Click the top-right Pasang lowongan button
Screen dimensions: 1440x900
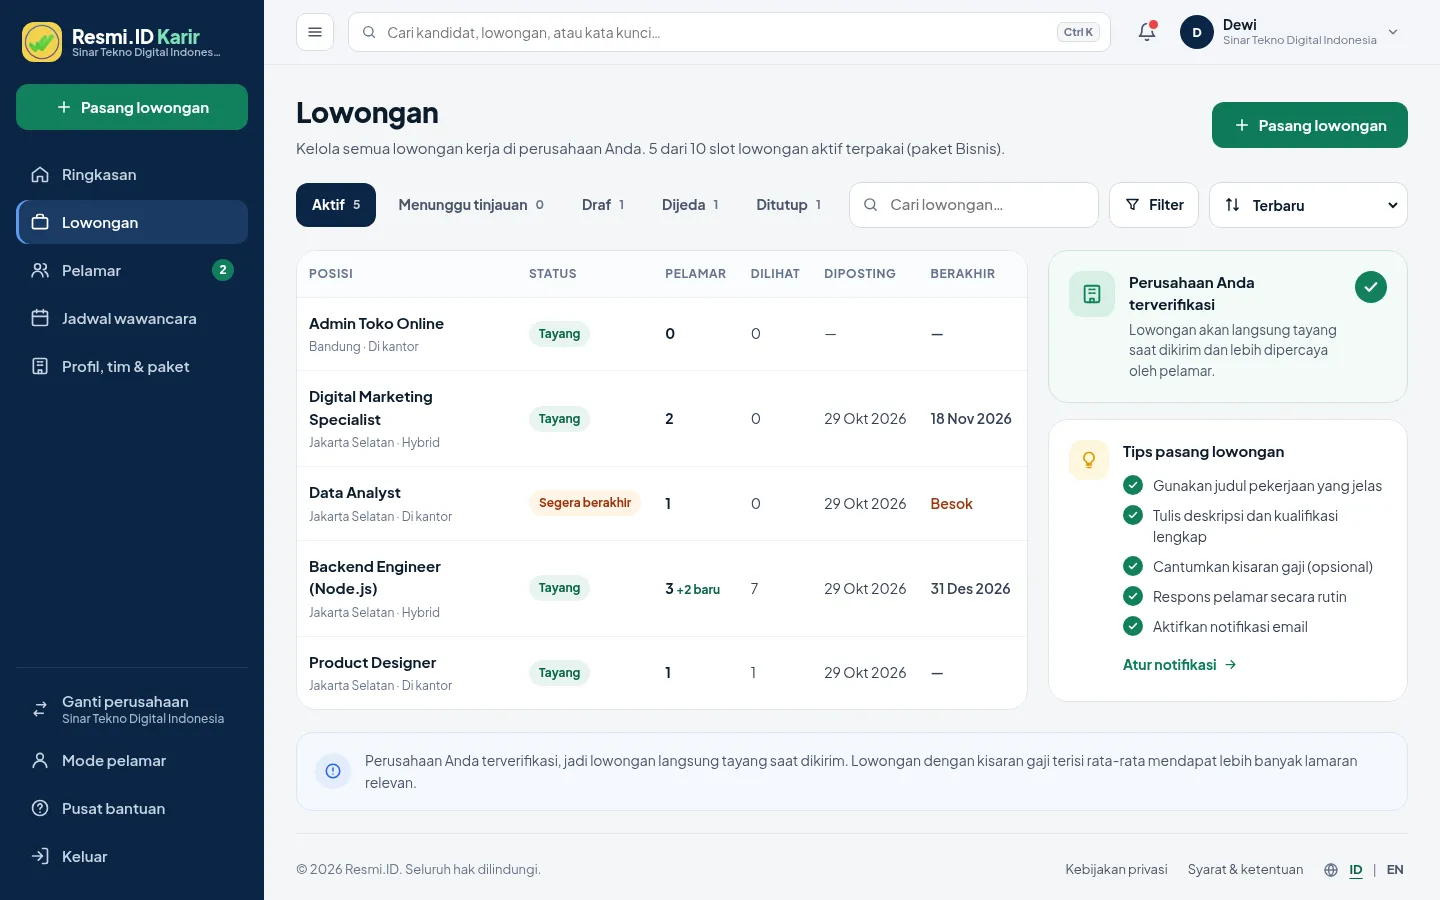(1310, 125)
